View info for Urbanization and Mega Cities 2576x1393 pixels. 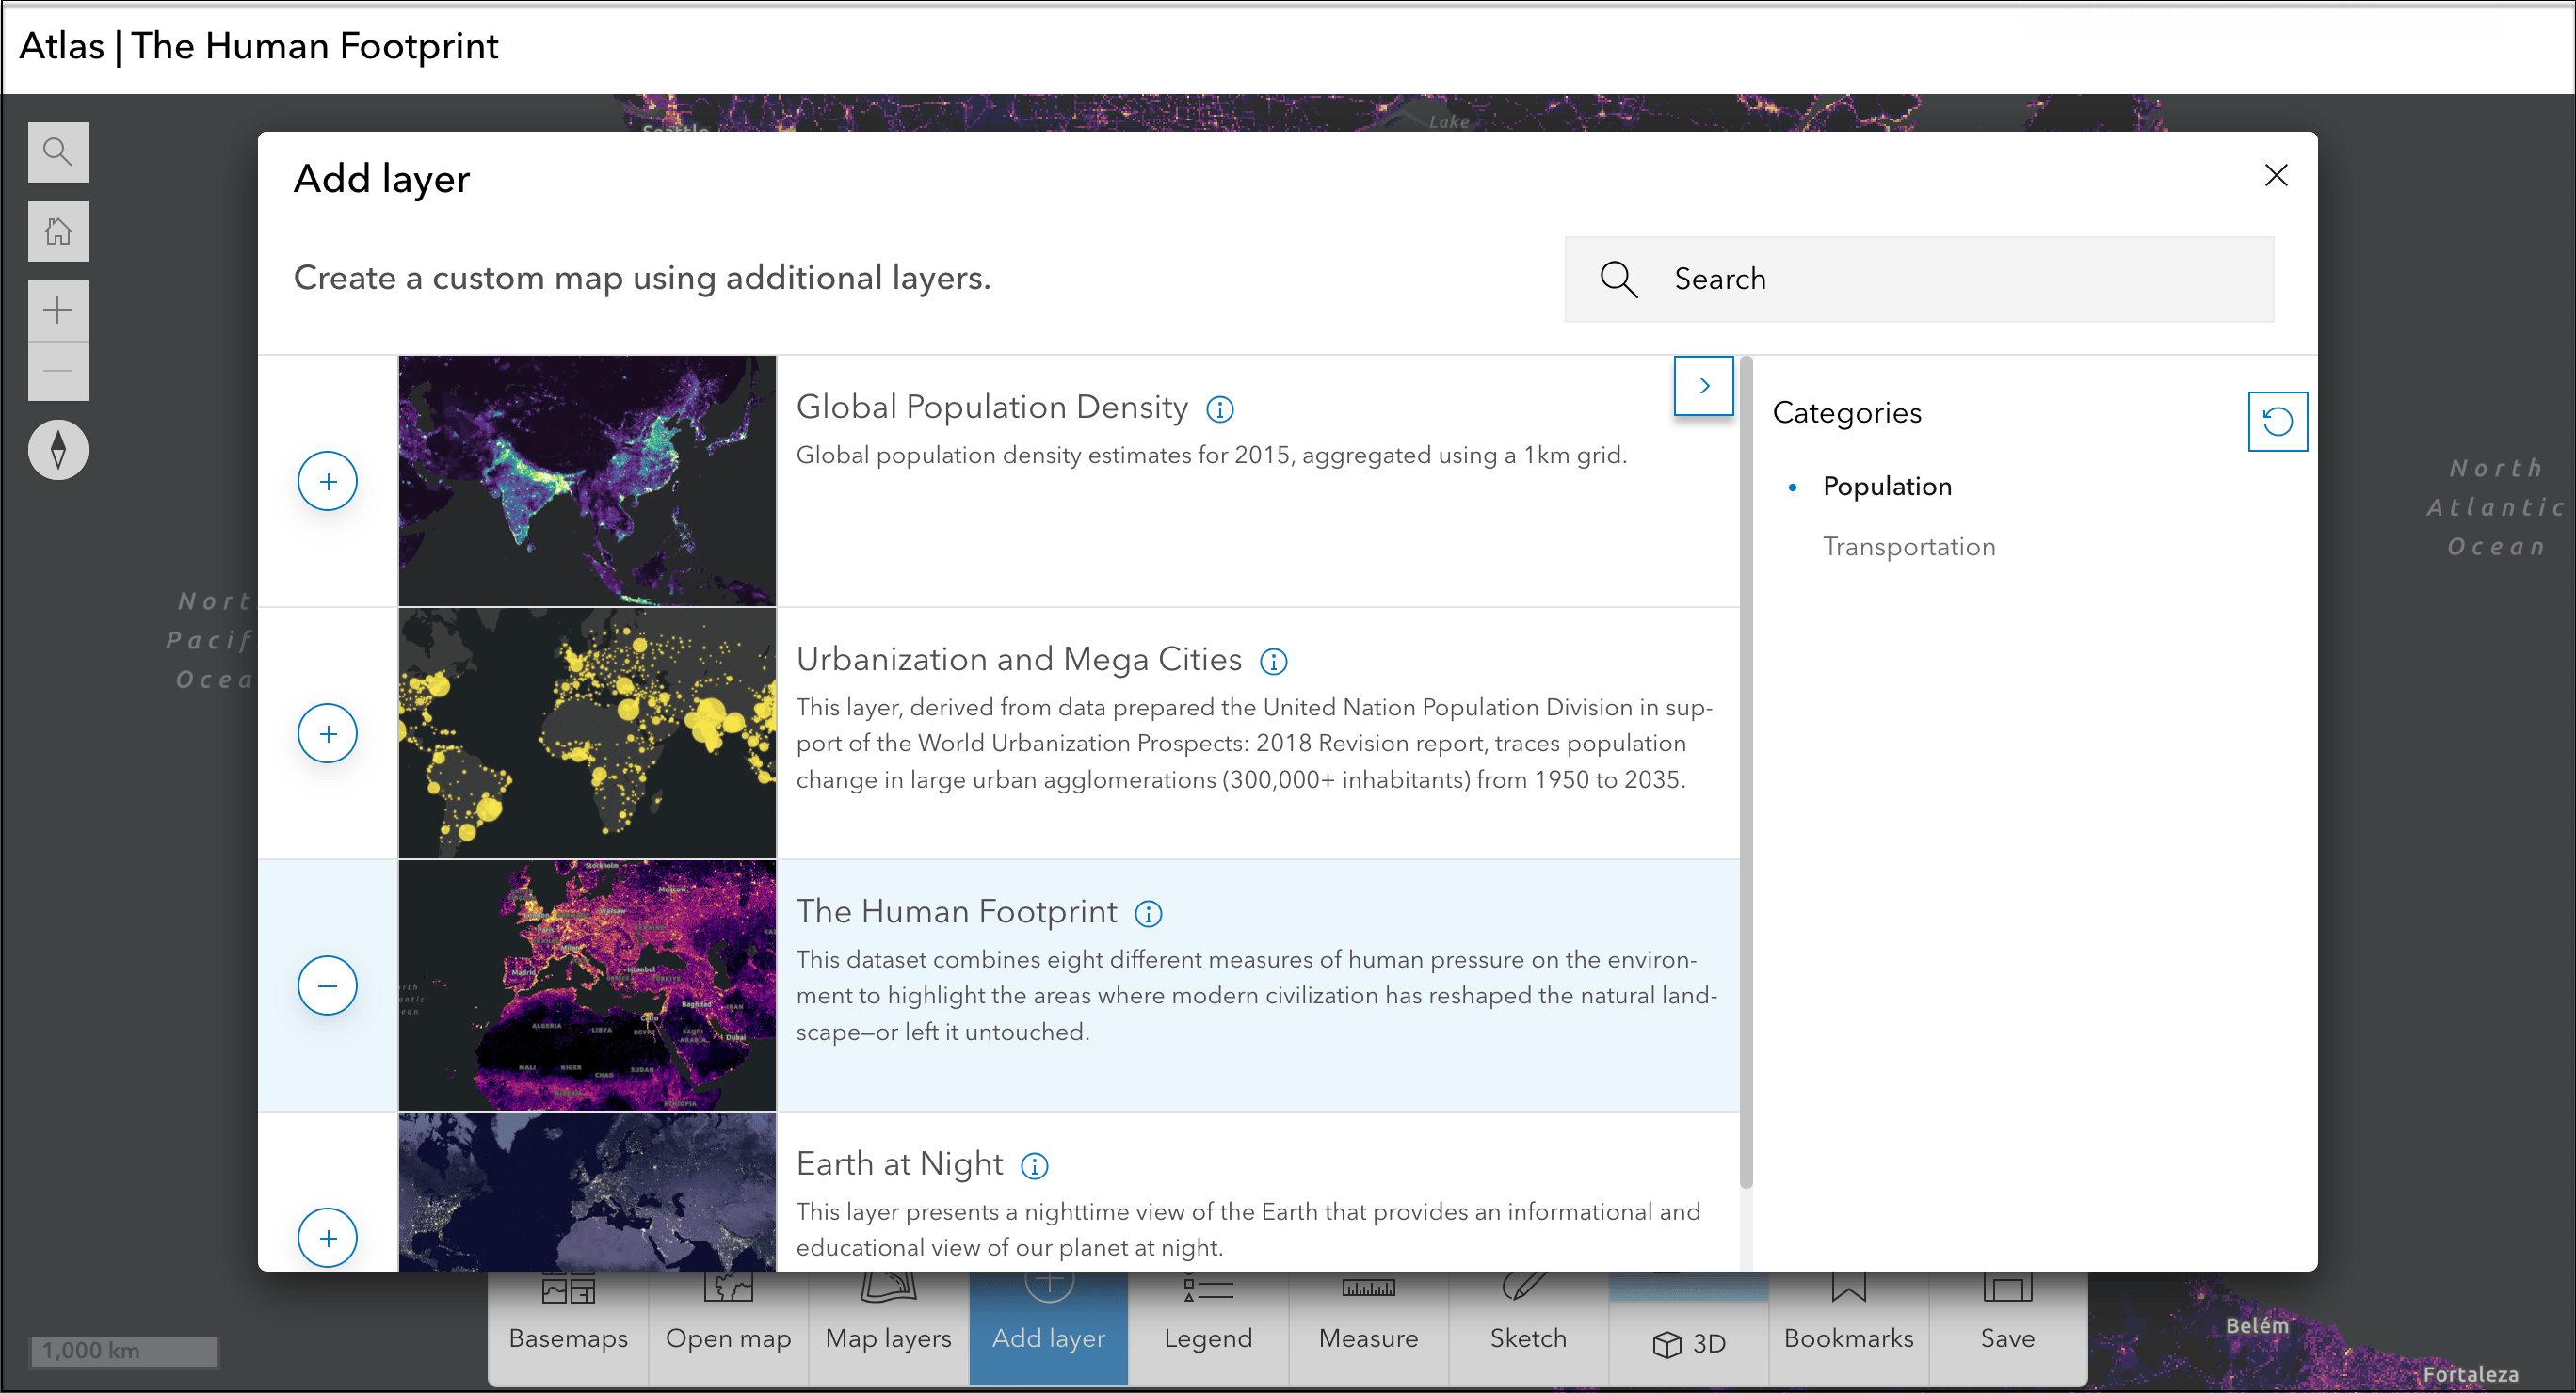pyautogui.click(x=1274, y=660)
